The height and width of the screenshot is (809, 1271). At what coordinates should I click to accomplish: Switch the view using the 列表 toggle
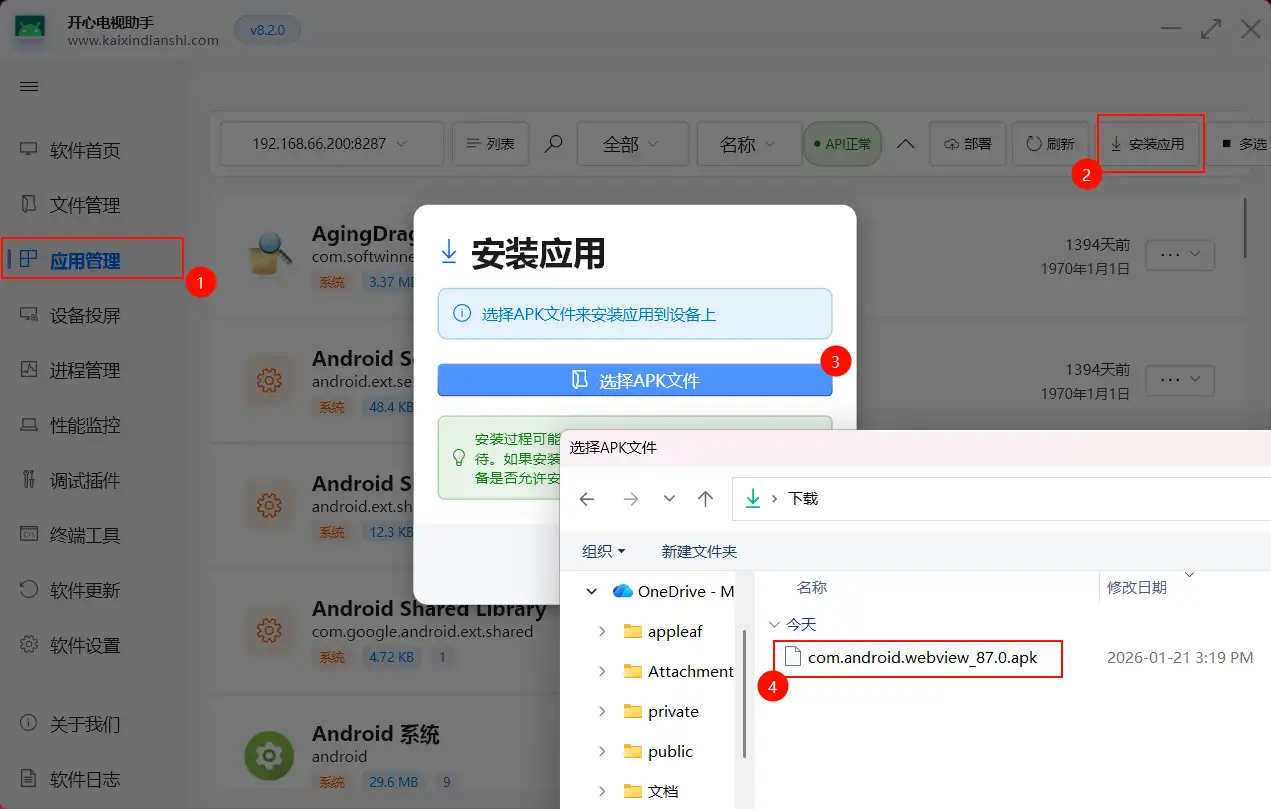point(490,143)
